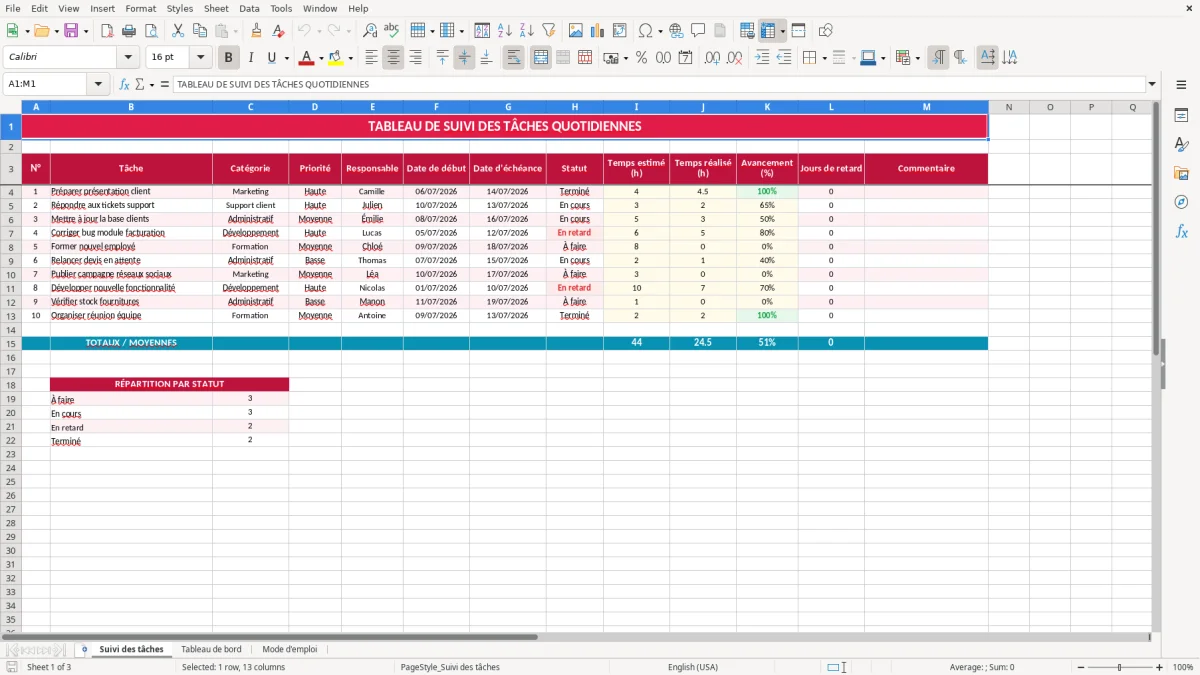Open the Sheet menu
1200x675 pixels.
[216, 8]
